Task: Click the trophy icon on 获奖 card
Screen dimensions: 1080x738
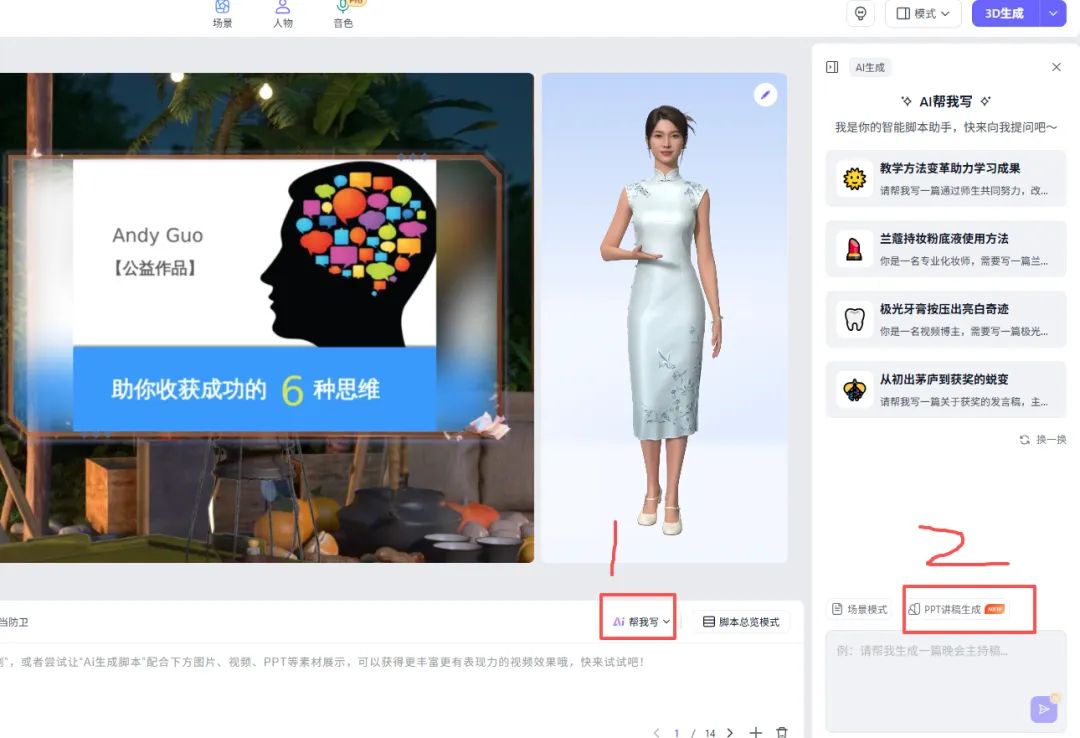Action: point(854,390)
